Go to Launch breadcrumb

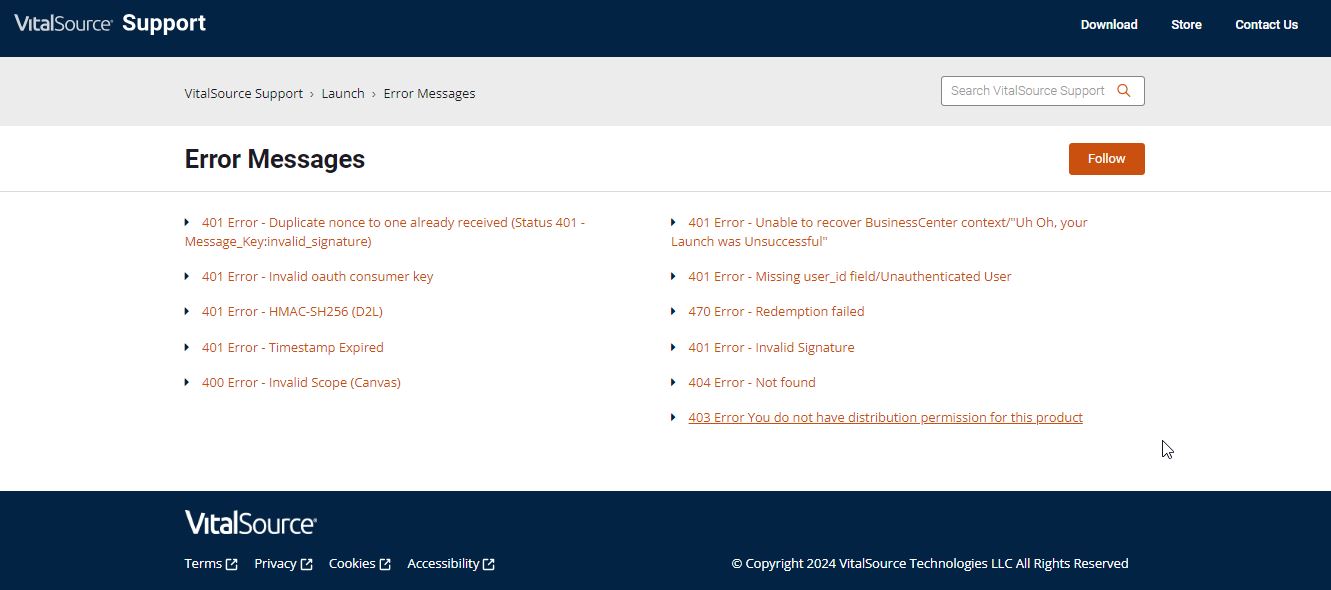pos(343,93)
